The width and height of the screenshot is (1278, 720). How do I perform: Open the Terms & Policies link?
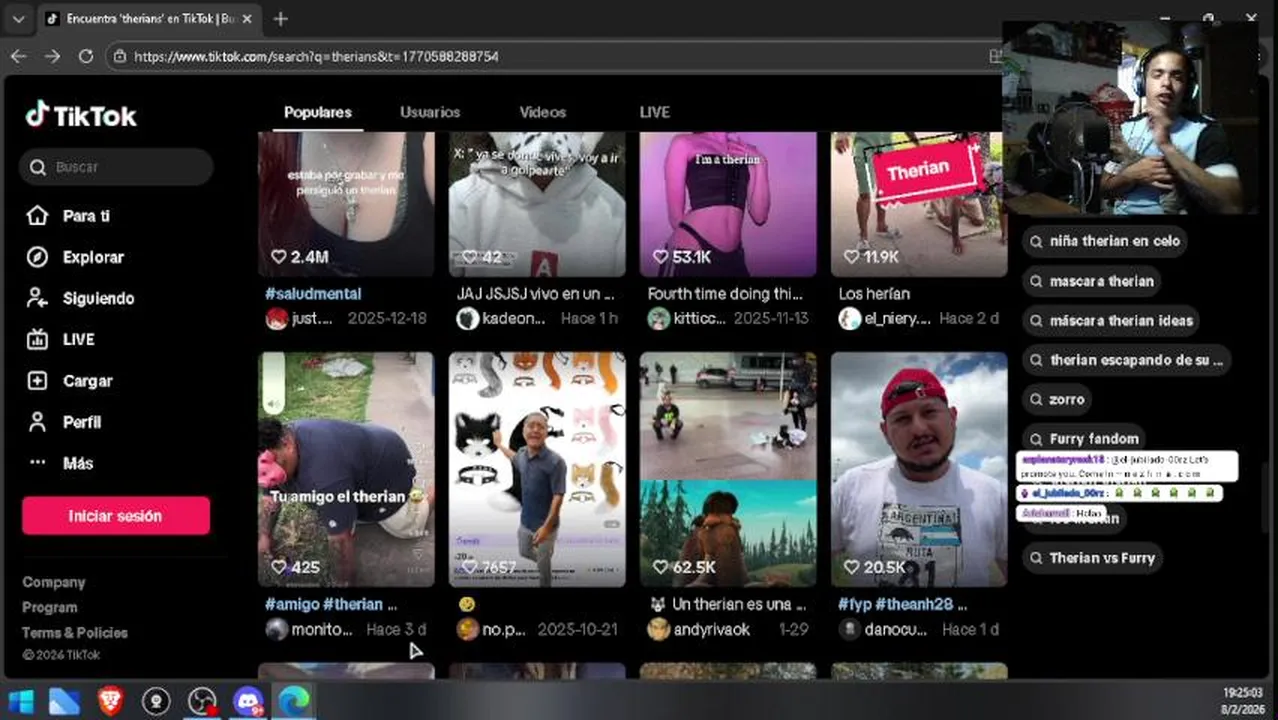[x=75, y=632]
